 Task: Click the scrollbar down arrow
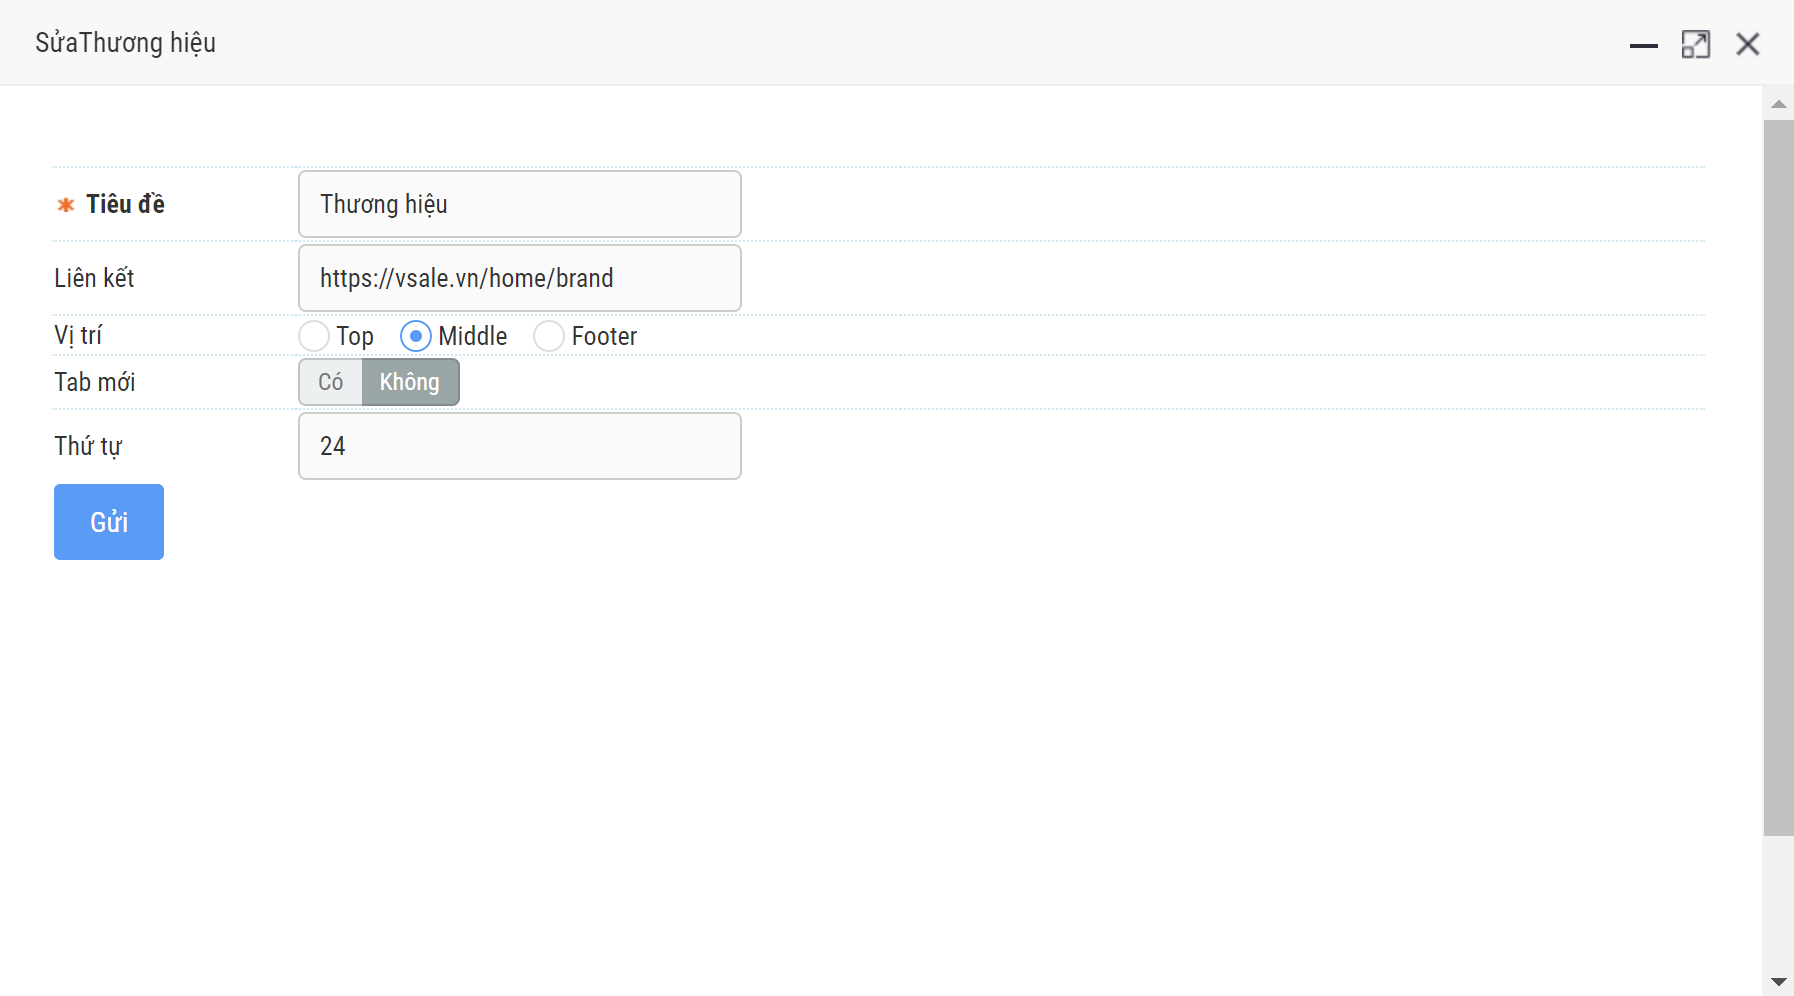(1778, 982)
